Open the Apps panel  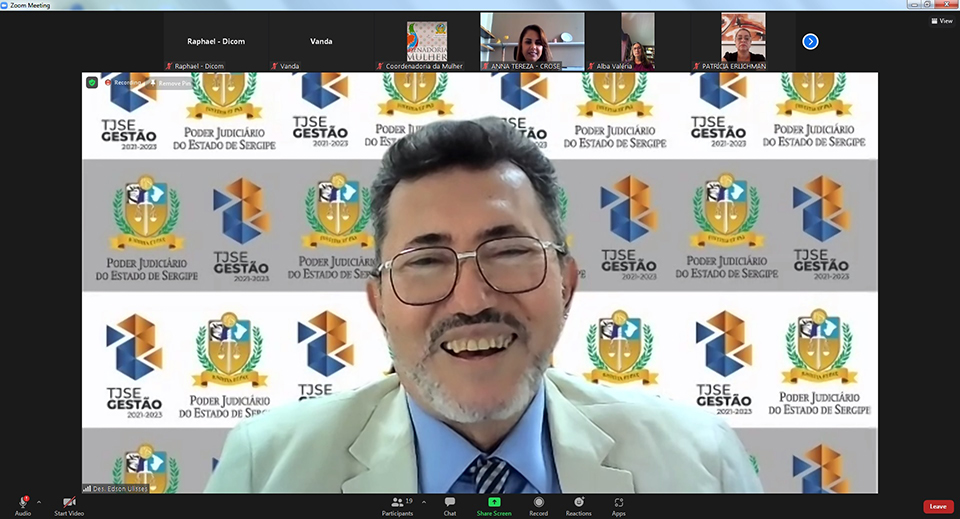[x=619, y=503]
